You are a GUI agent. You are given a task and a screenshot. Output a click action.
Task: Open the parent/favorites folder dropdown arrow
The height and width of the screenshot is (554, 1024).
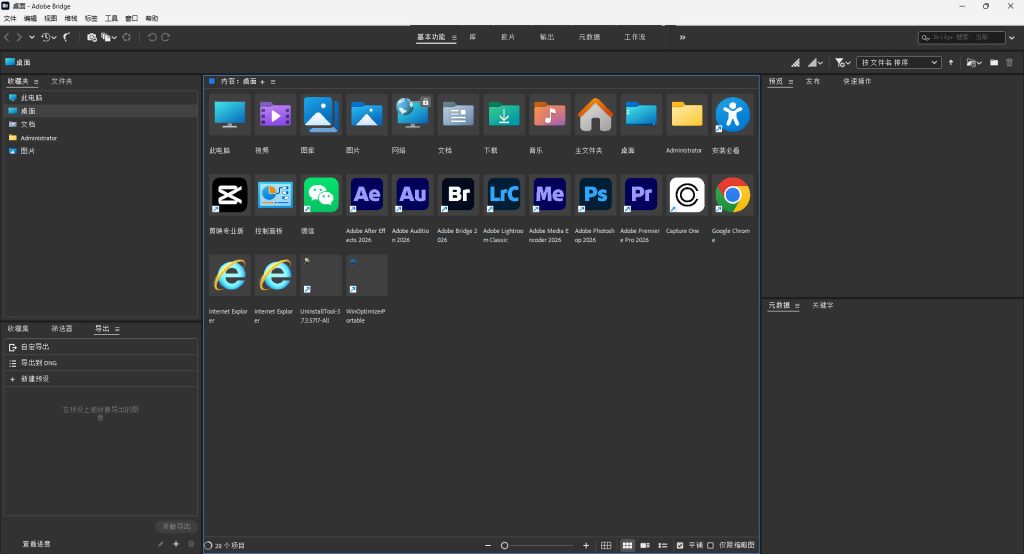[x=31, y=37]
